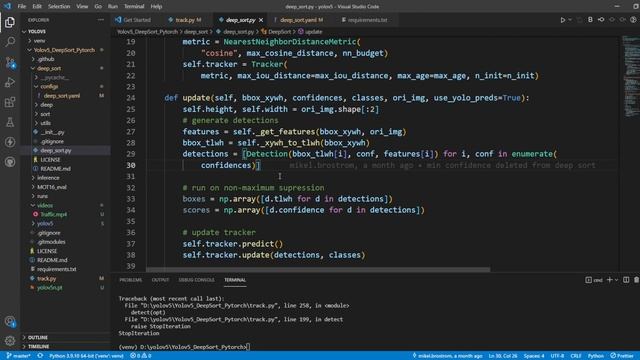Open the Help menu
This screenshot has width=640, height=360.
click(x=156, y=7)
